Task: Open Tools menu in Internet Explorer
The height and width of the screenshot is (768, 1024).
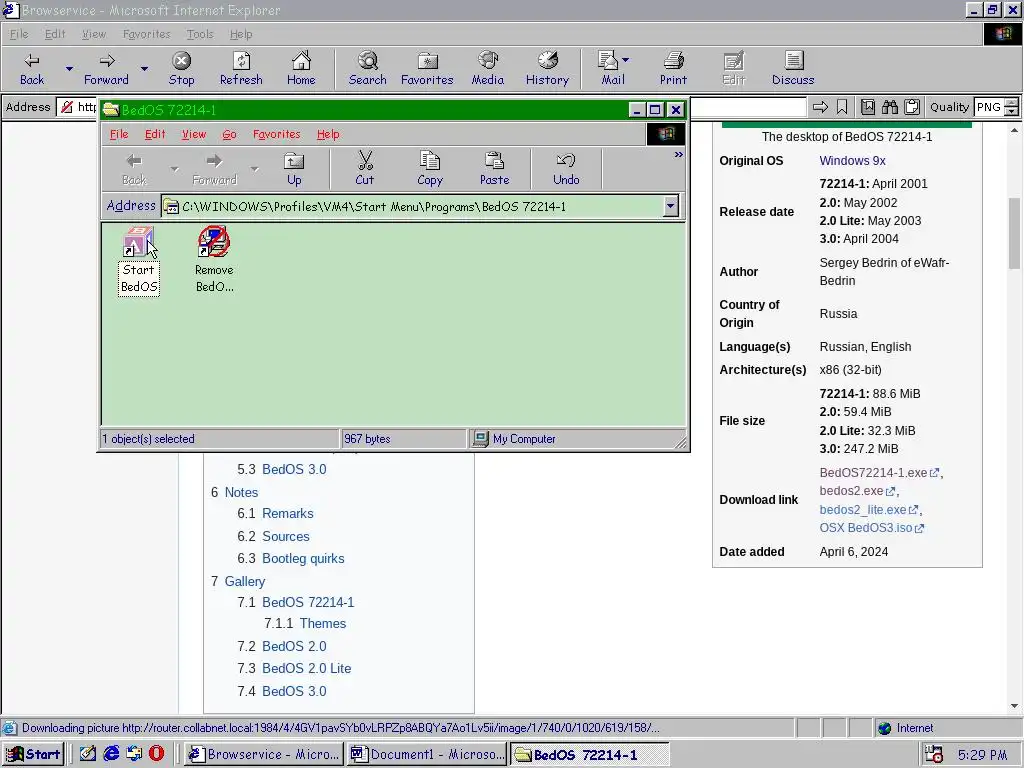Action: pos(200,34)
